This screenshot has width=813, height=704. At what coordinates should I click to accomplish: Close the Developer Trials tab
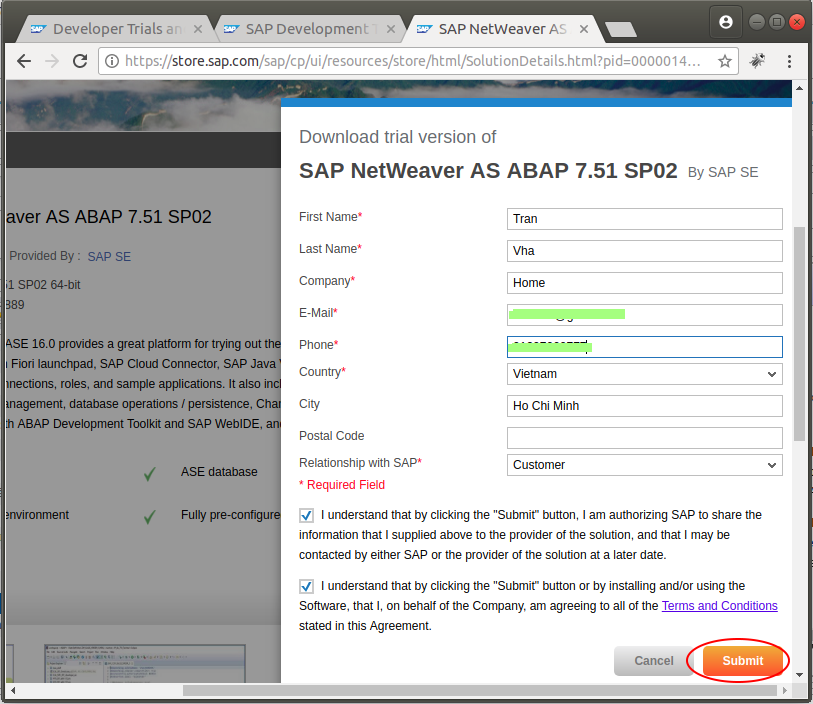click(198, 29)
